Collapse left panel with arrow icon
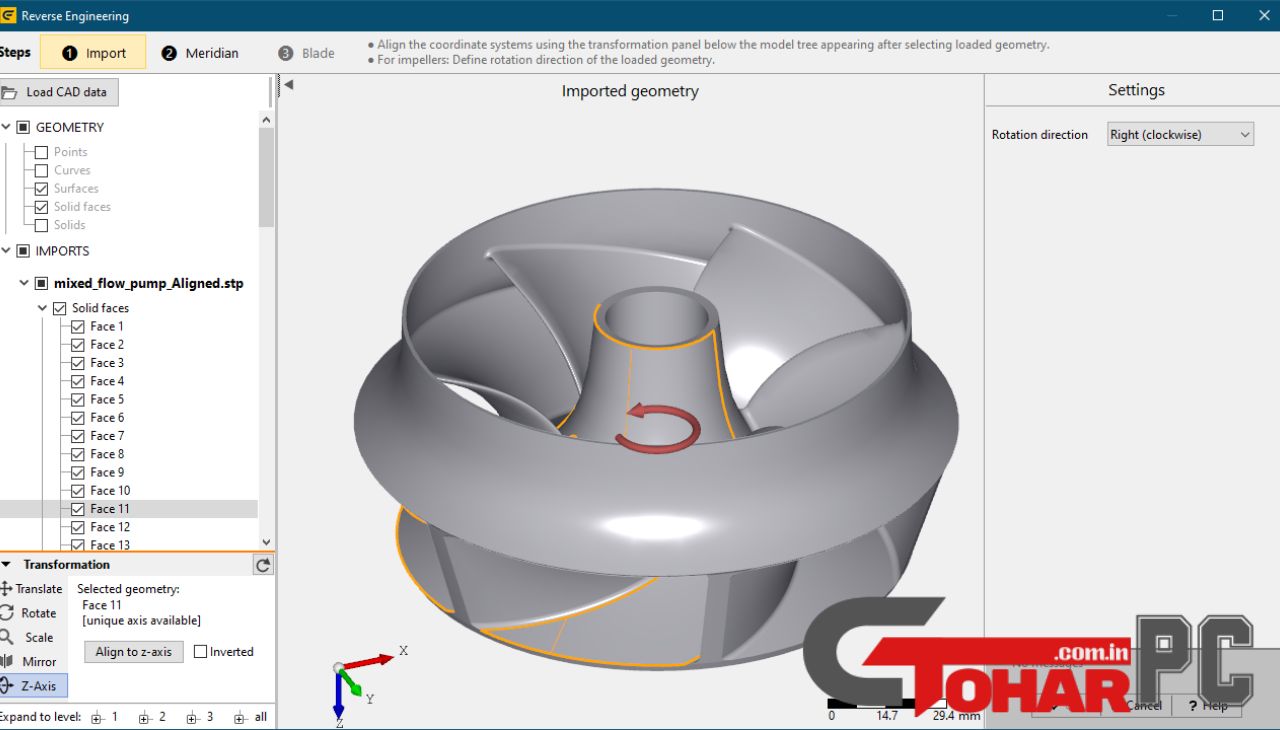The width and height of the screenshot is (1280, 730). (x=288, y=85)
